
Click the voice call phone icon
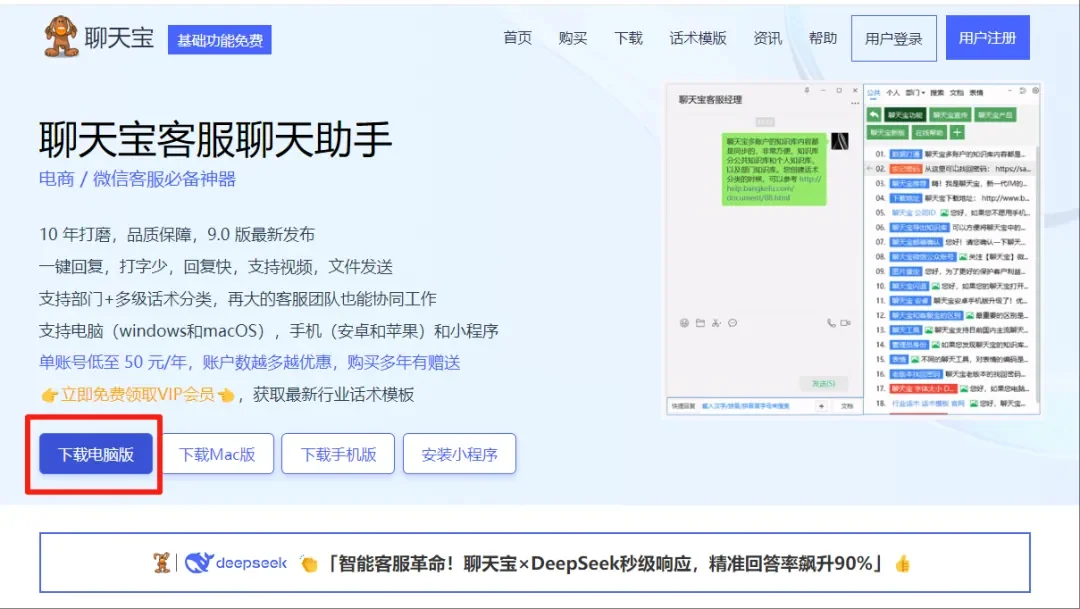point(831,322)
